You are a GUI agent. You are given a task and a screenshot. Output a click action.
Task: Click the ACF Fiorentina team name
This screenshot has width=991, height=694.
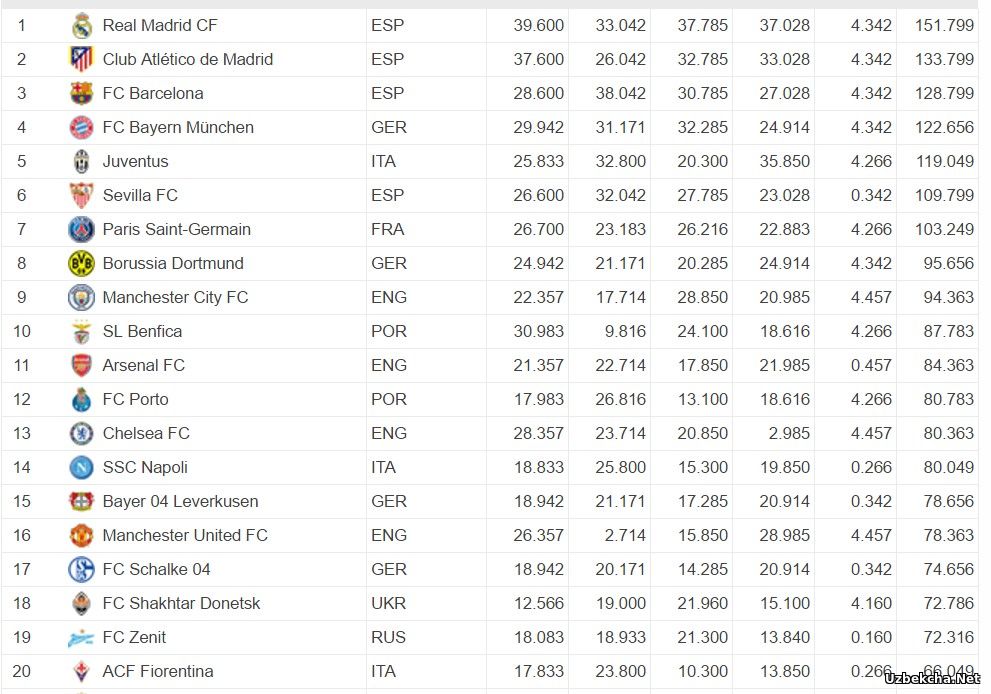[x=158, y=671]
